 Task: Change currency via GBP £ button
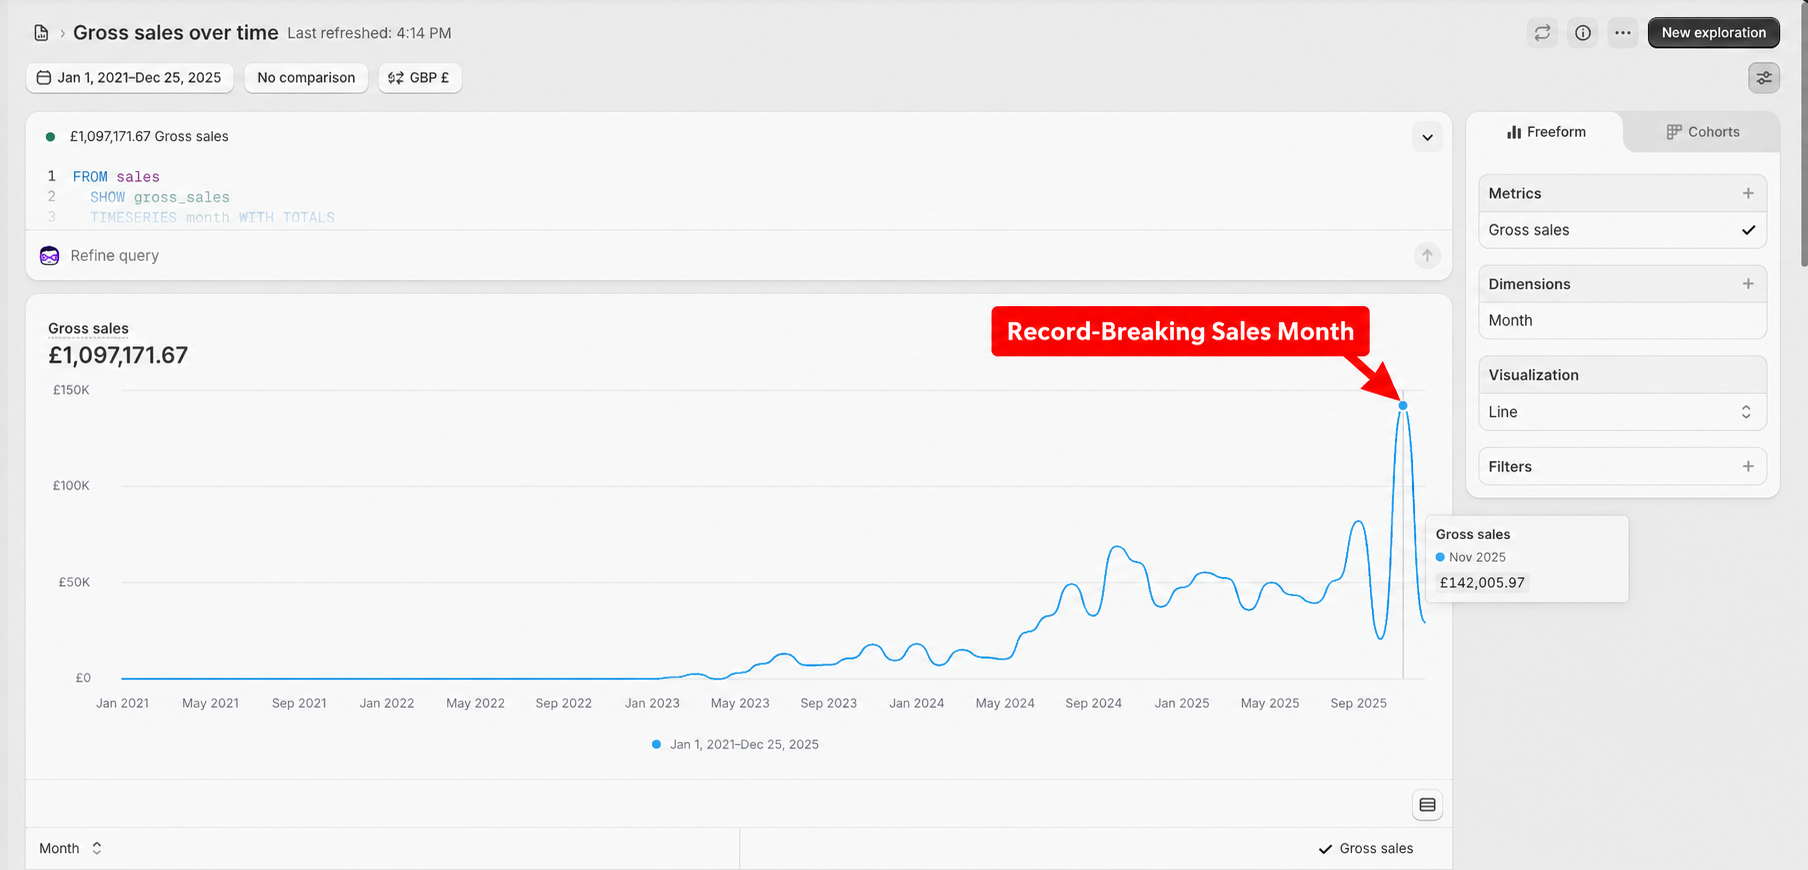click(x=420, y=78)
